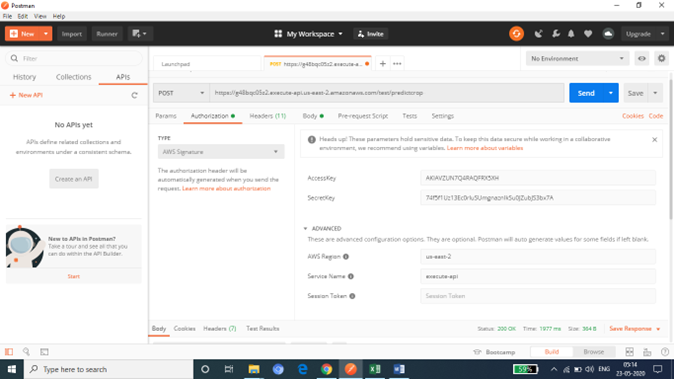Screen dimensions: 674x379
Task: Show info for Service Name
Action: click(x=351, y=276)
